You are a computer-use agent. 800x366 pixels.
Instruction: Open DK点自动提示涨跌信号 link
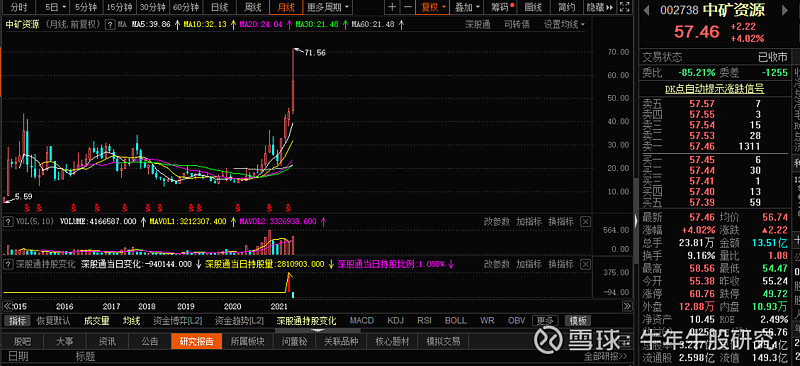coord(714,89)
